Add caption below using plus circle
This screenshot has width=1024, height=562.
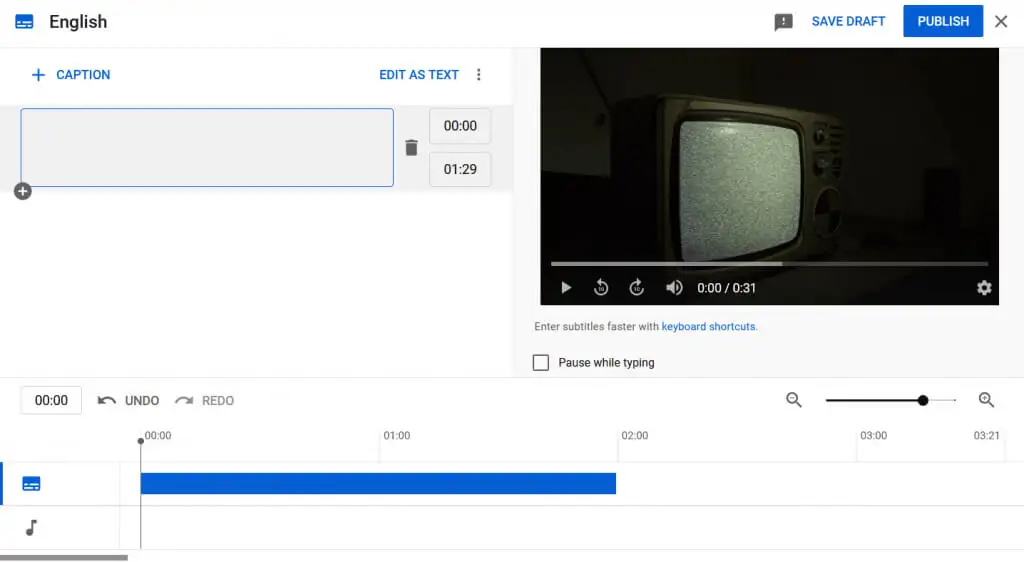(23, 191)
